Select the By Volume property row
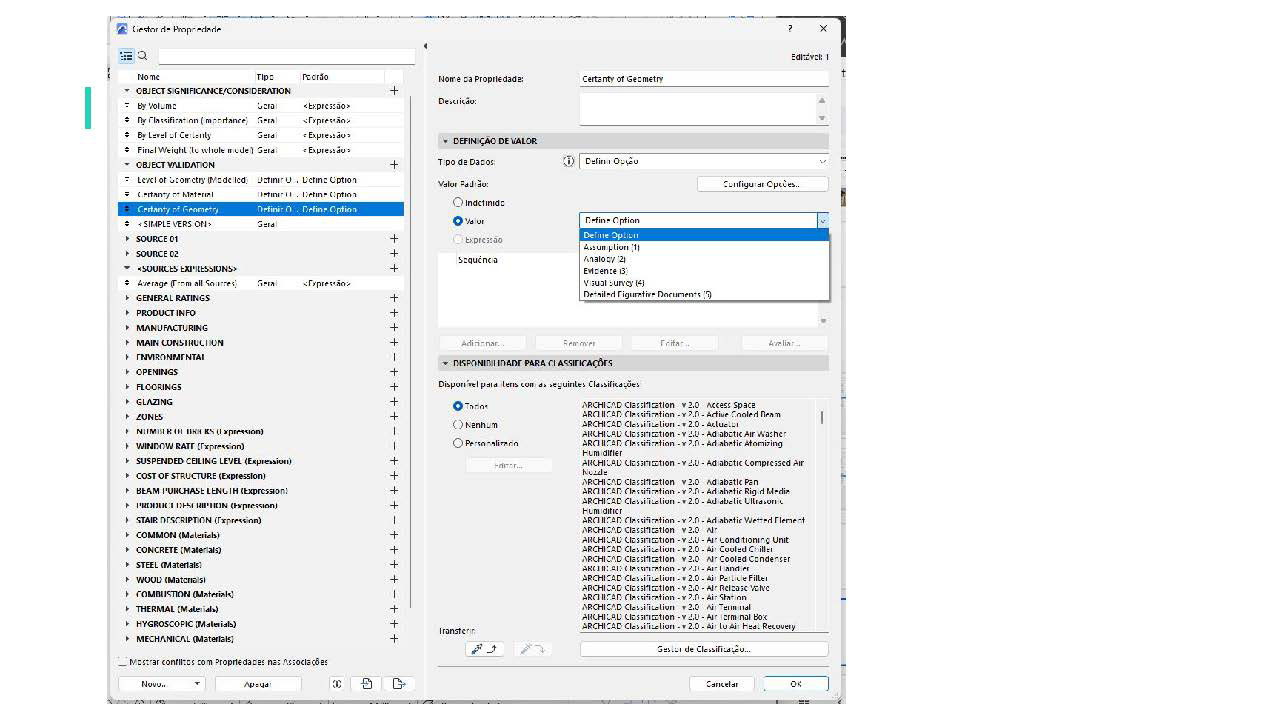Screen dimensions: 1280x720 tap(261, 106)
